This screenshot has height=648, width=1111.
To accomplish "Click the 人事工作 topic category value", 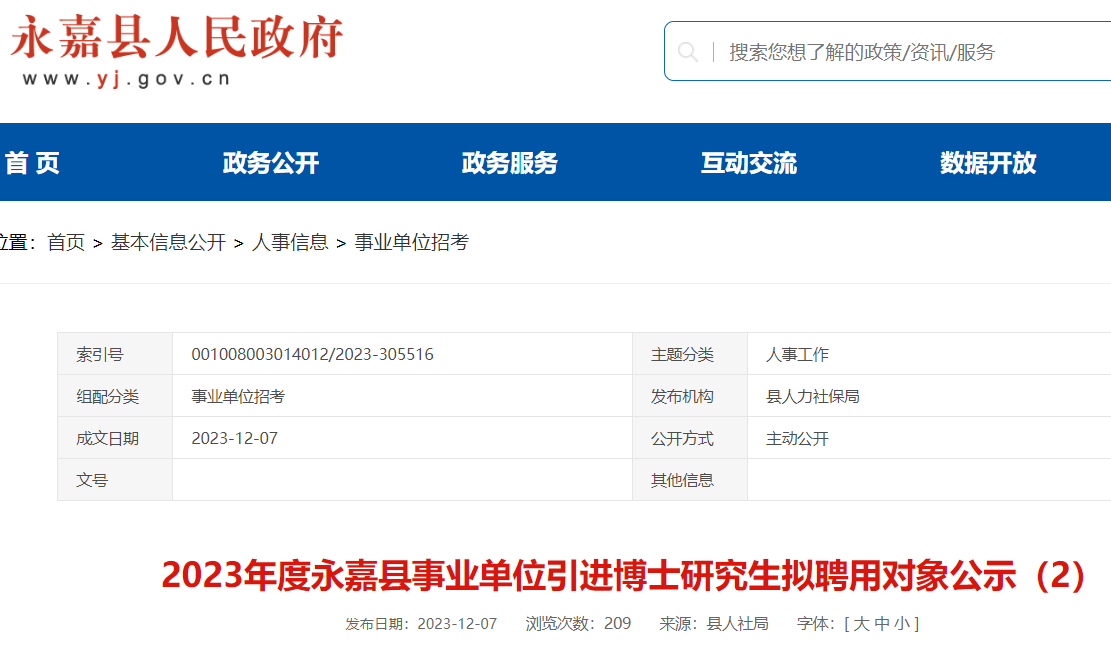I will coord(797,354).
